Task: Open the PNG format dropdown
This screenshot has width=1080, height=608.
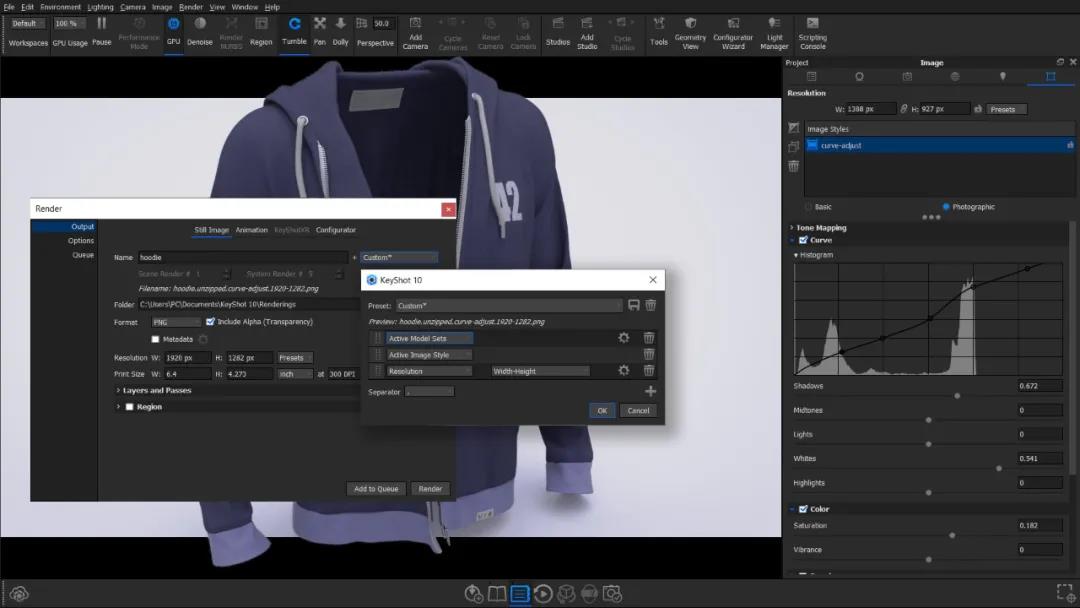Action: 176,322
